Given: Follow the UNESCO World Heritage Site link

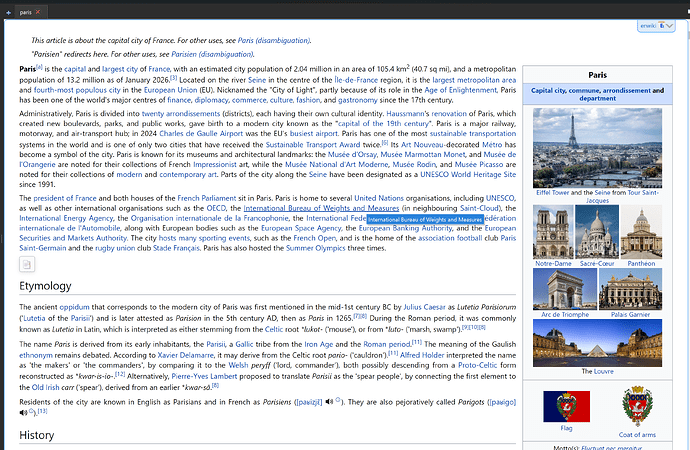Looking at the screenshot, I should (422, 174).
